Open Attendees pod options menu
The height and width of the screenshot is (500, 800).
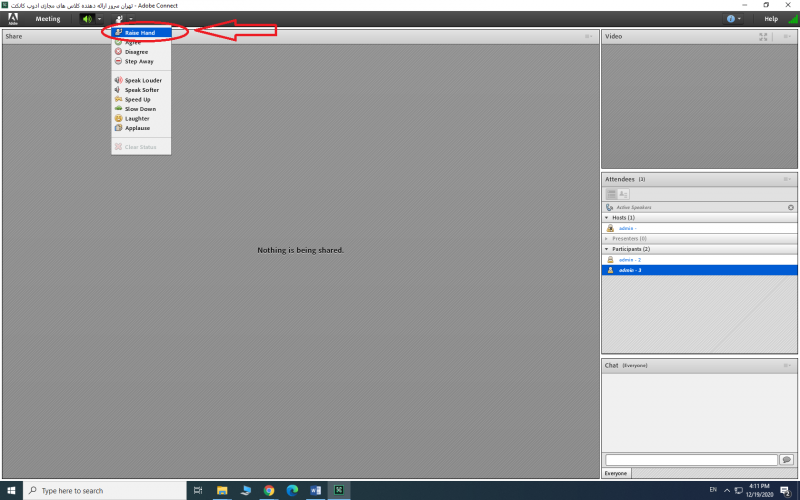coord(788,179)
